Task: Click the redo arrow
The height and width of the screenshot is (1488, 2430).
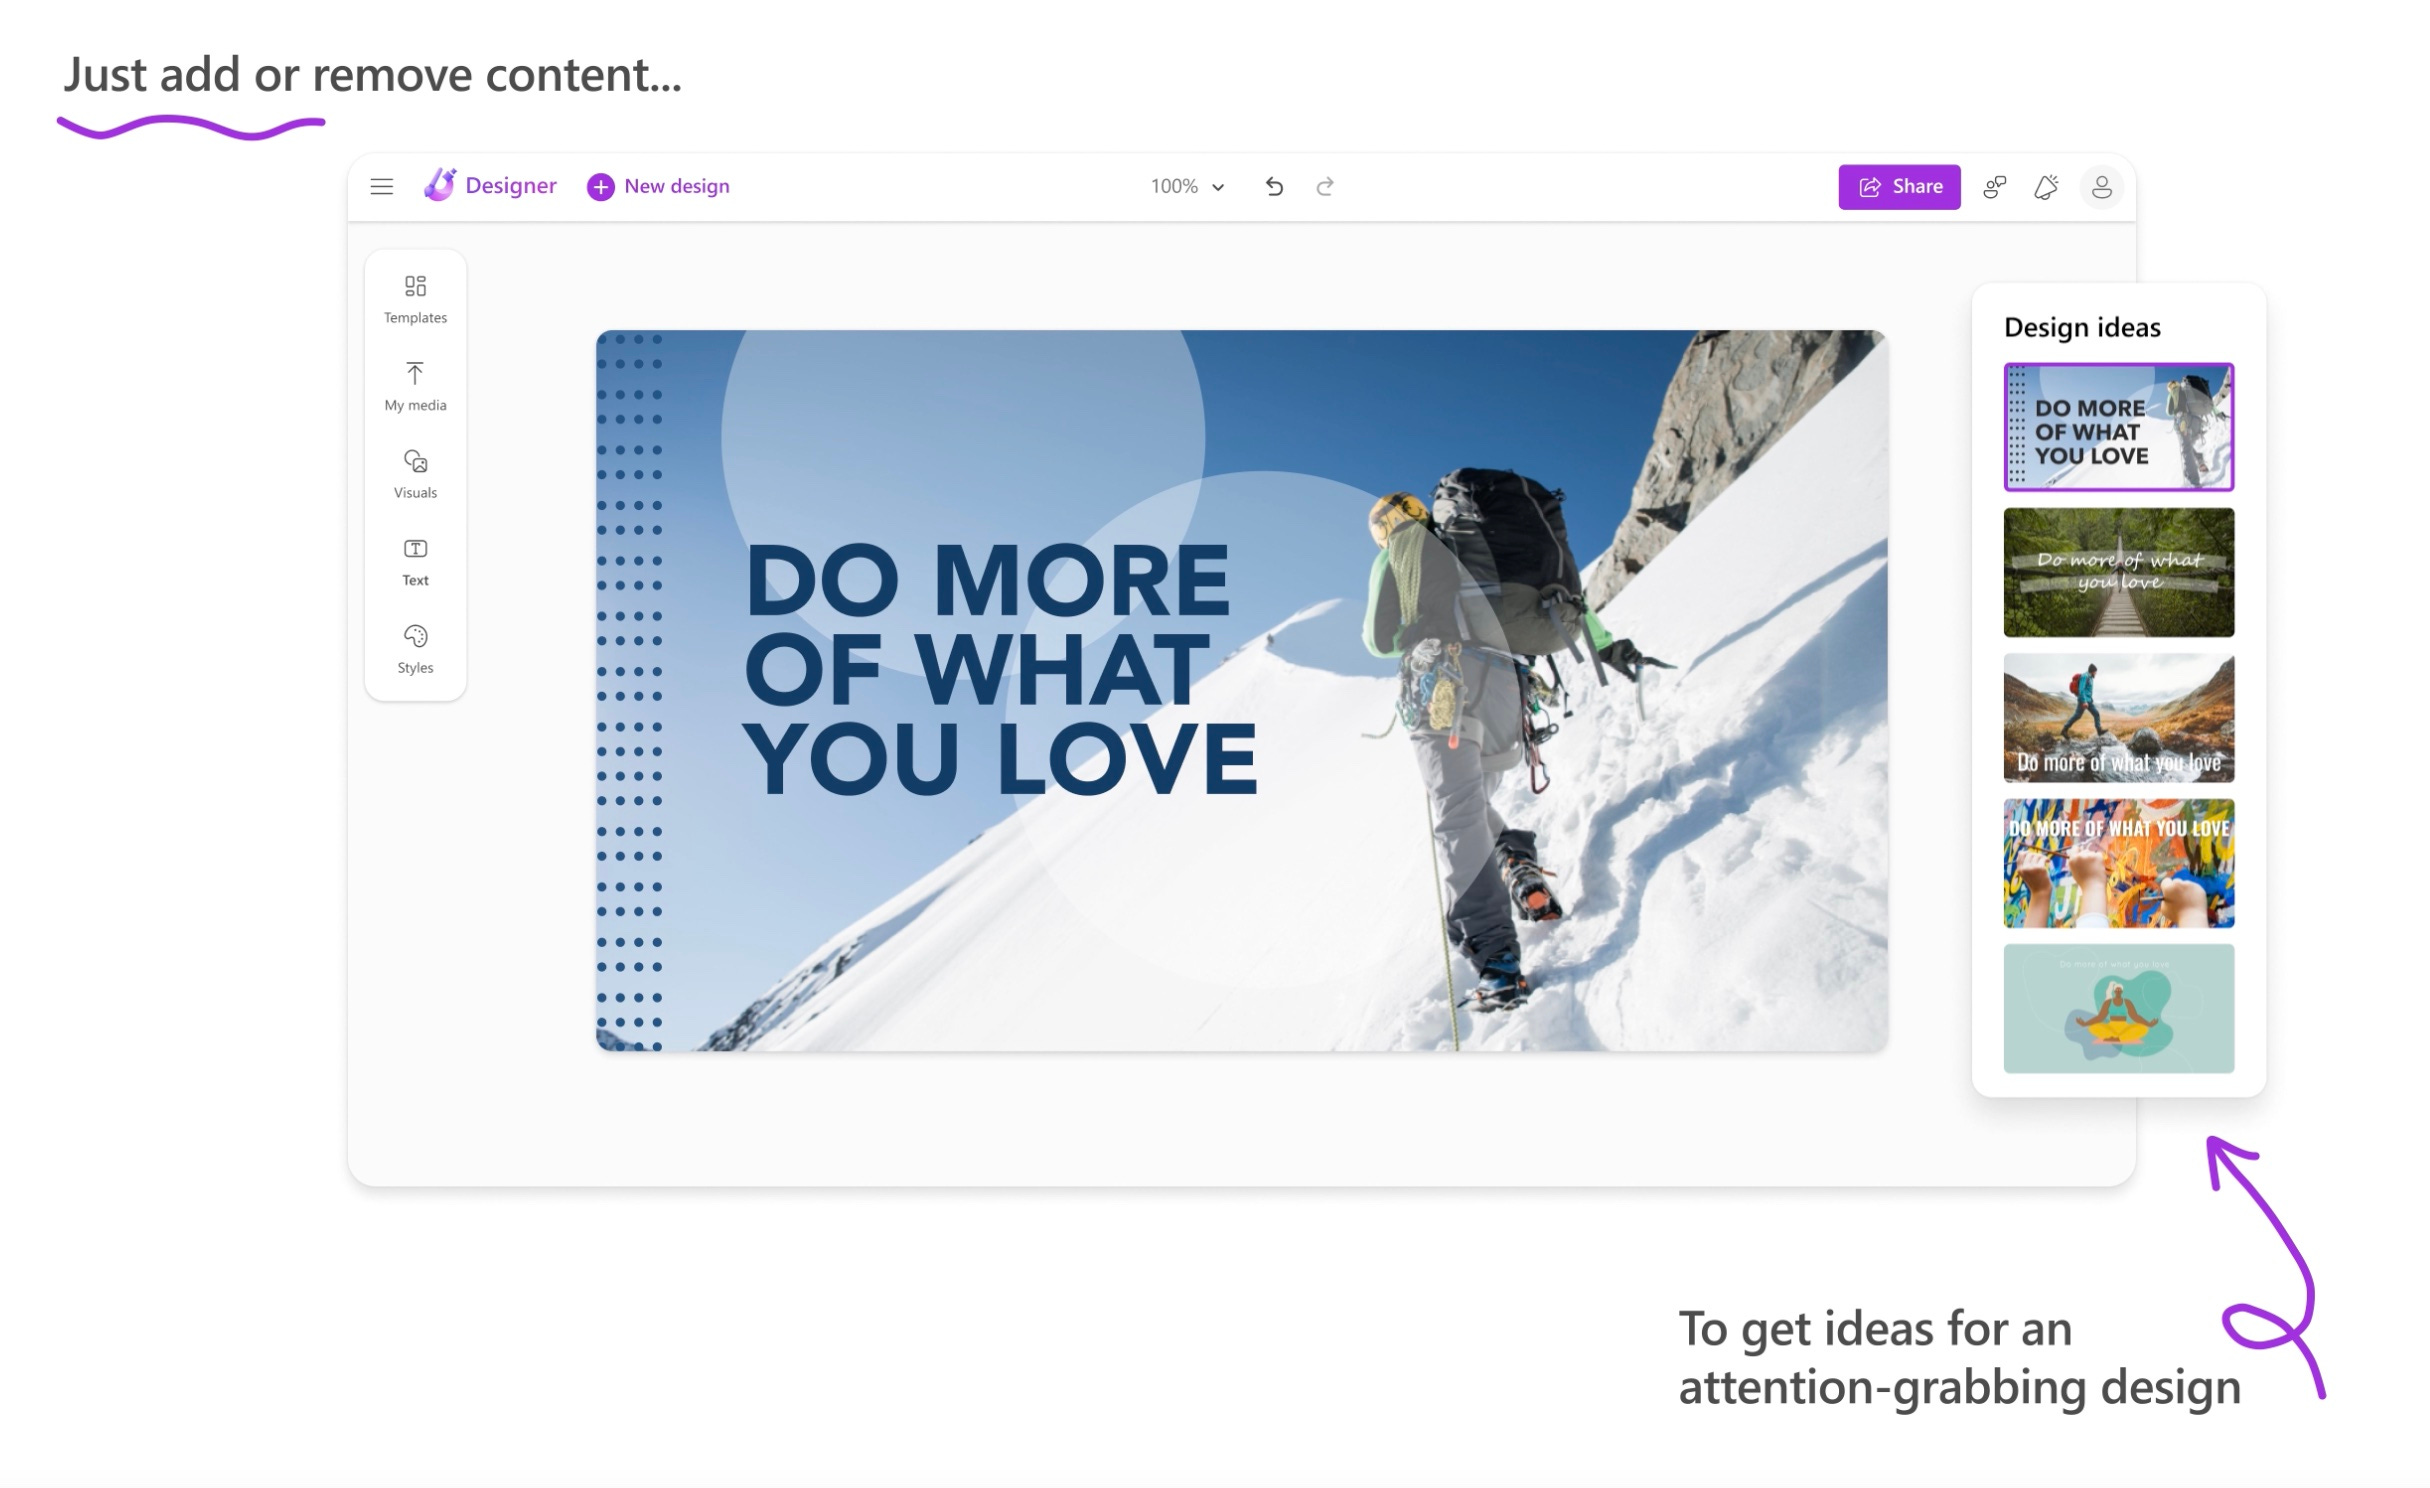Action: pos(1325,187)
